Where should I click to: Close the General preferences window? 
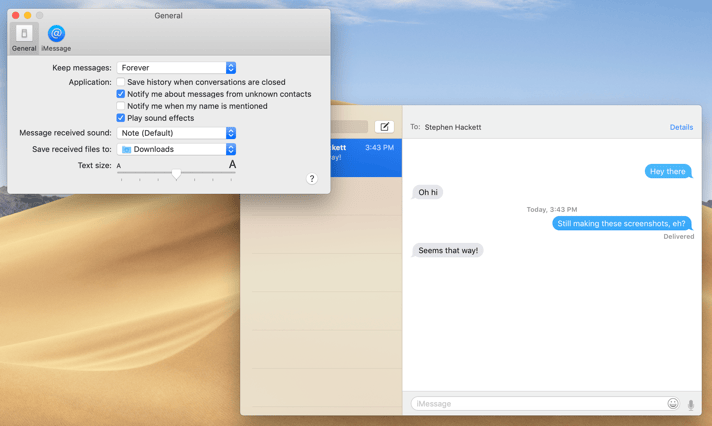coord(15,15)
